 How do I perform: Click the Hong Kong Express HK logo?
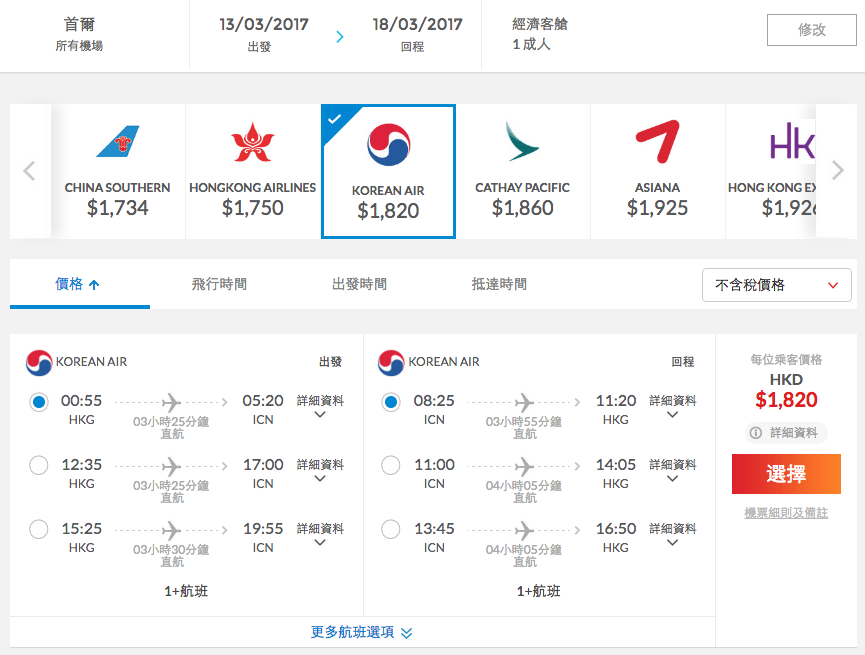click(x=792, y=141)
